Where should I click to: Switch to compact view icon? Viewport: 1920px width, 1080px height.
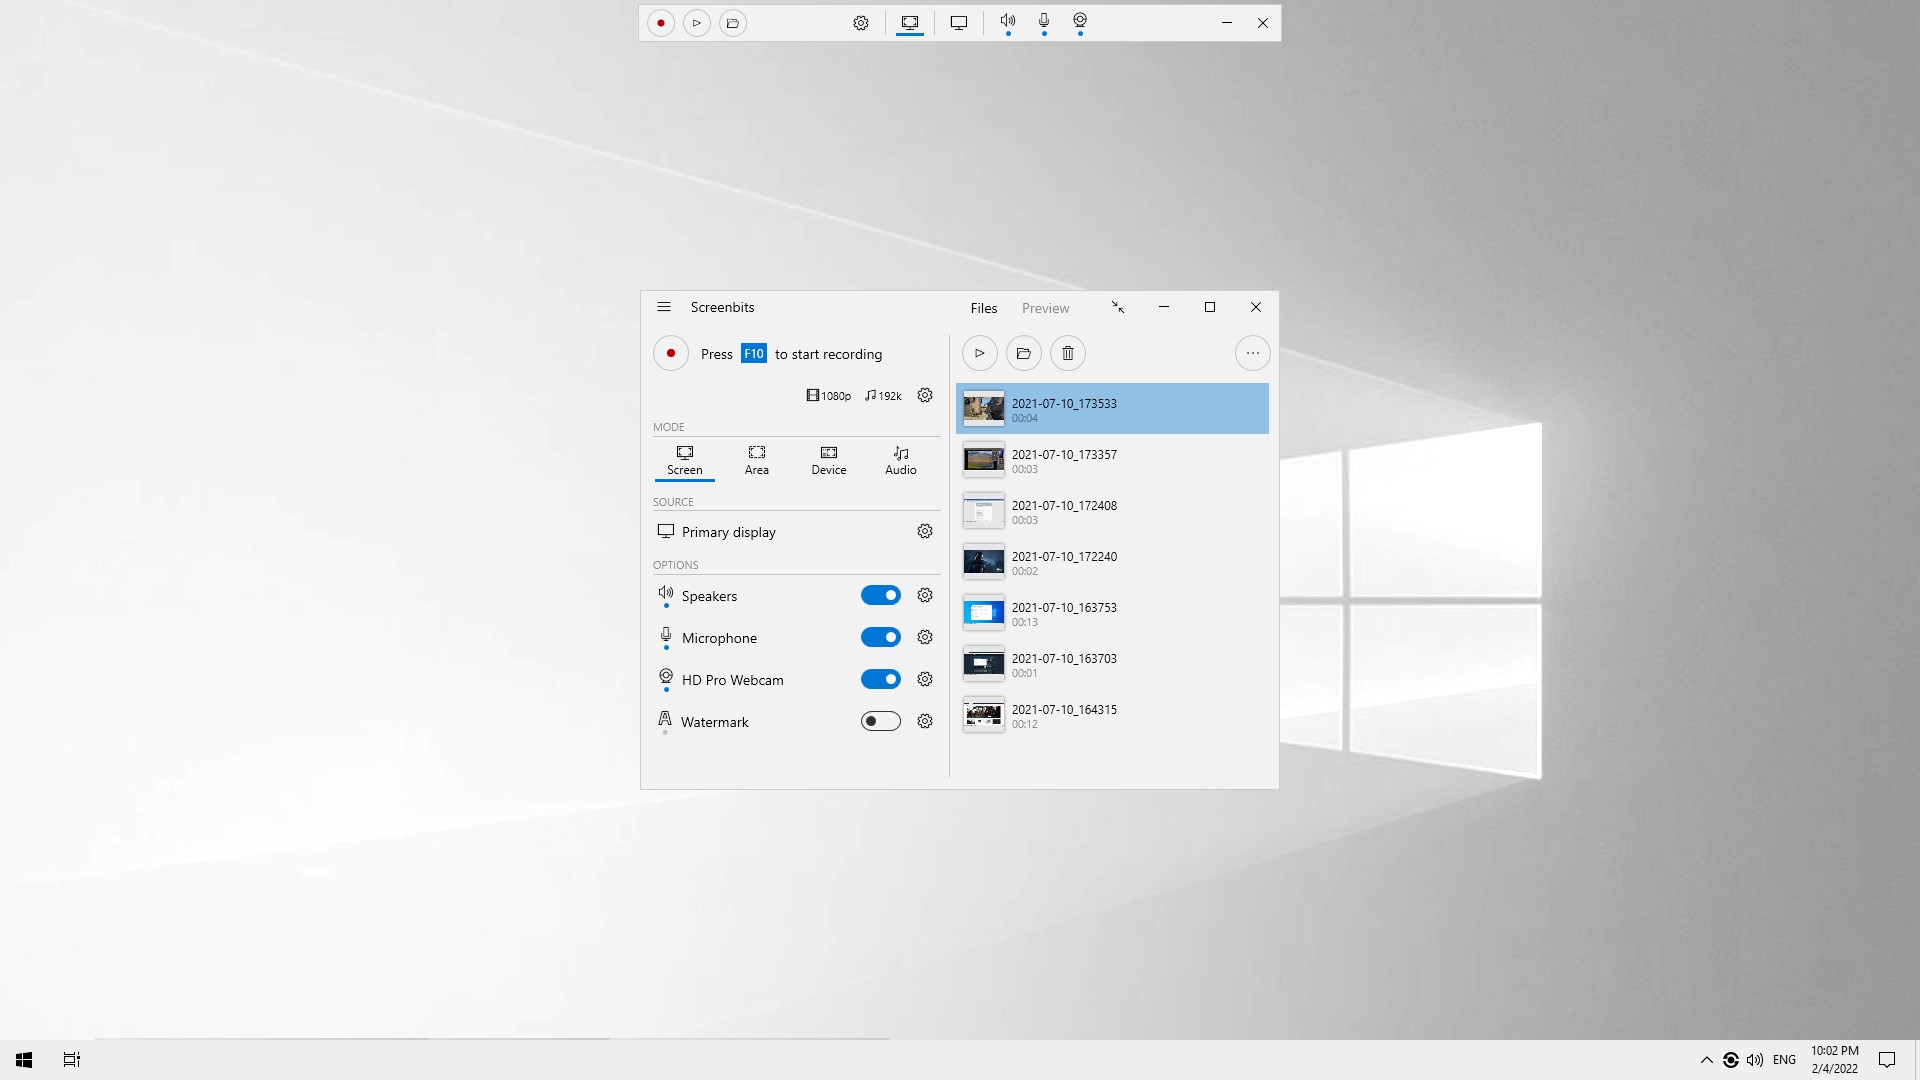click(x=1118, y=308)
